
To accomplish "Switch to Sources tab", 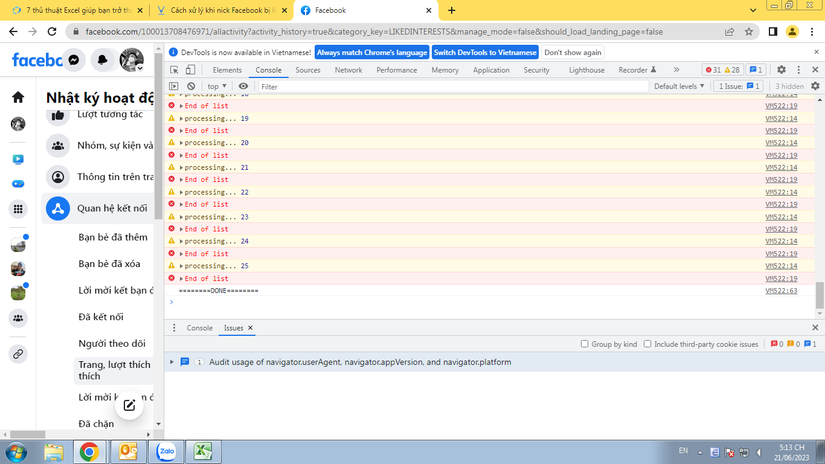I will [x=308, y=70].
